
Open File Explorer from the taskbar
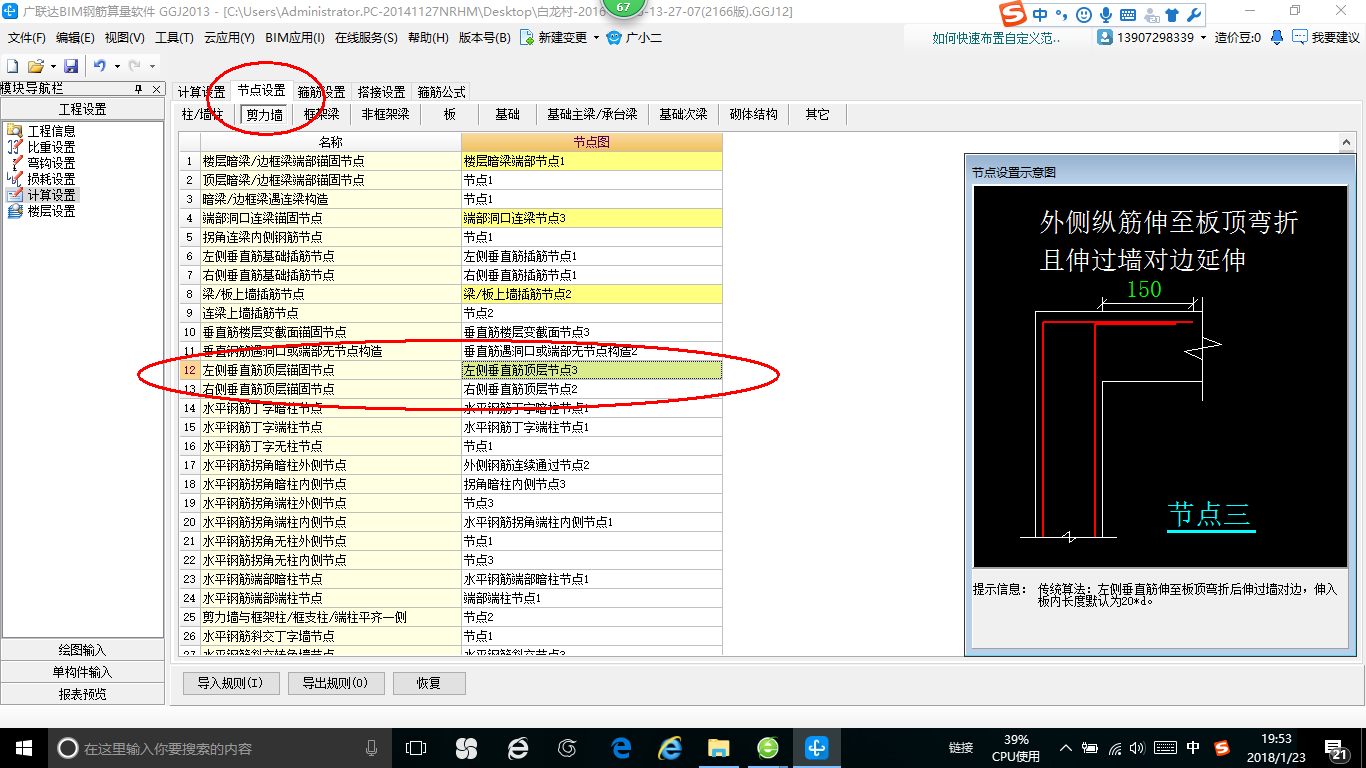click(x=718, y=747)
